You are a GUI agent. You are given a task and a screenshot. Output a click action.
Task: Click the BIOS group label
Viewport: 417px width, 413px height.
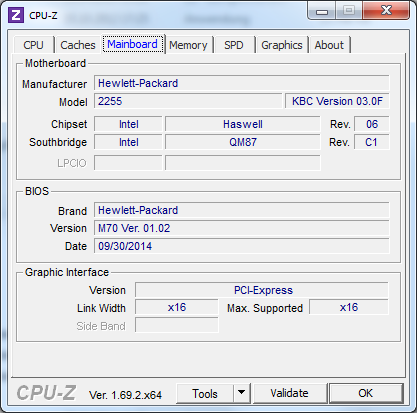click(37, 191)
